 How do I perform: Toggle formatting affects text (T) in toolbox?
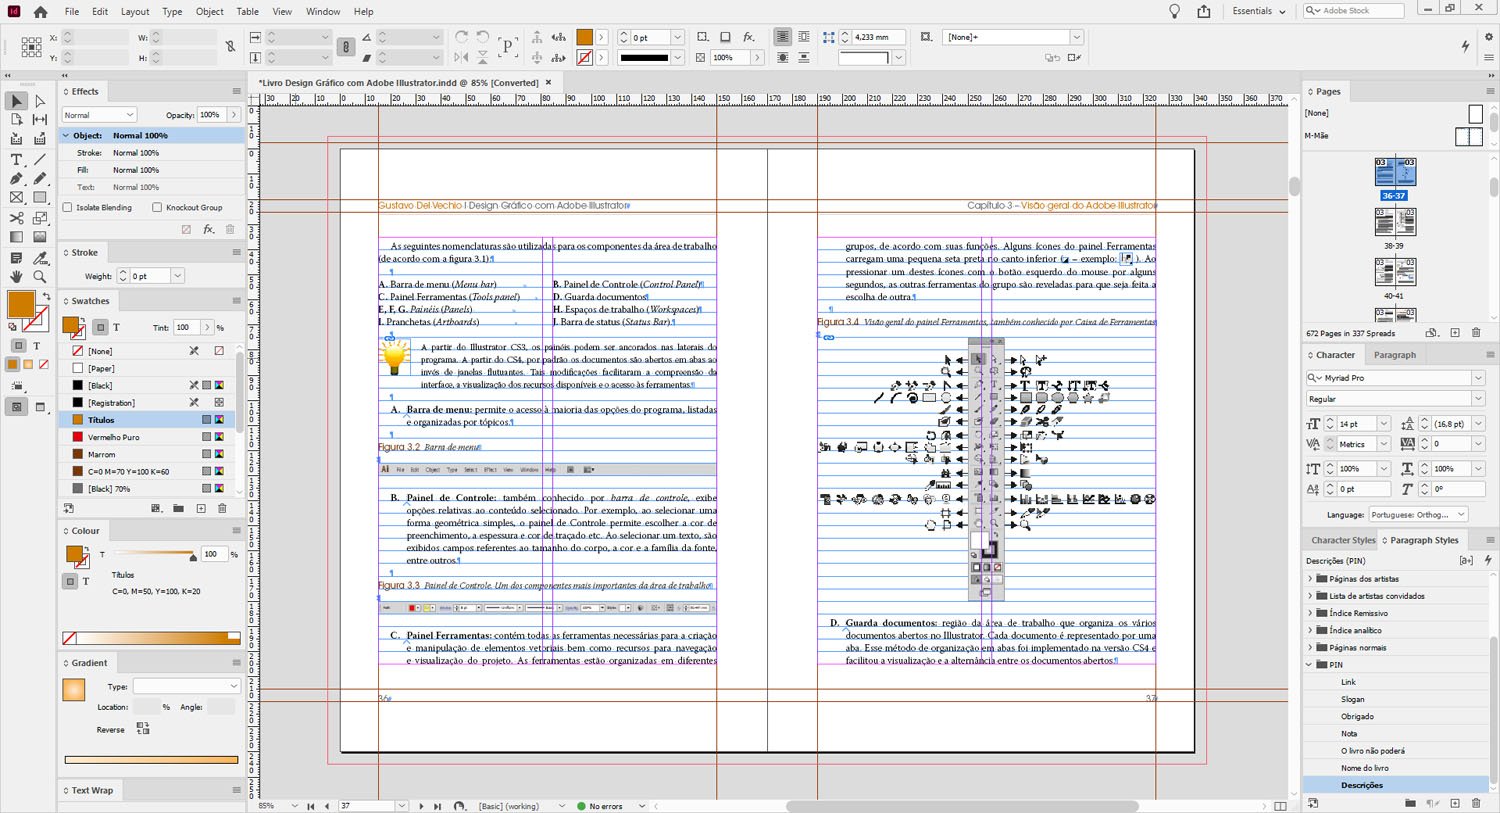(36, 346)
